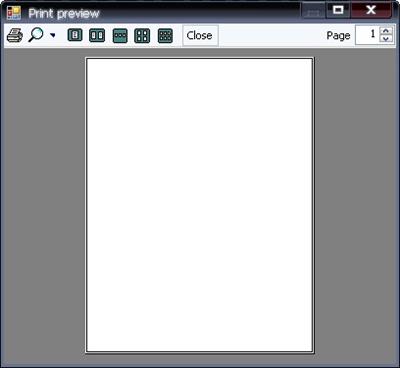Click the printer icon to print

click(x=15, y=35)
